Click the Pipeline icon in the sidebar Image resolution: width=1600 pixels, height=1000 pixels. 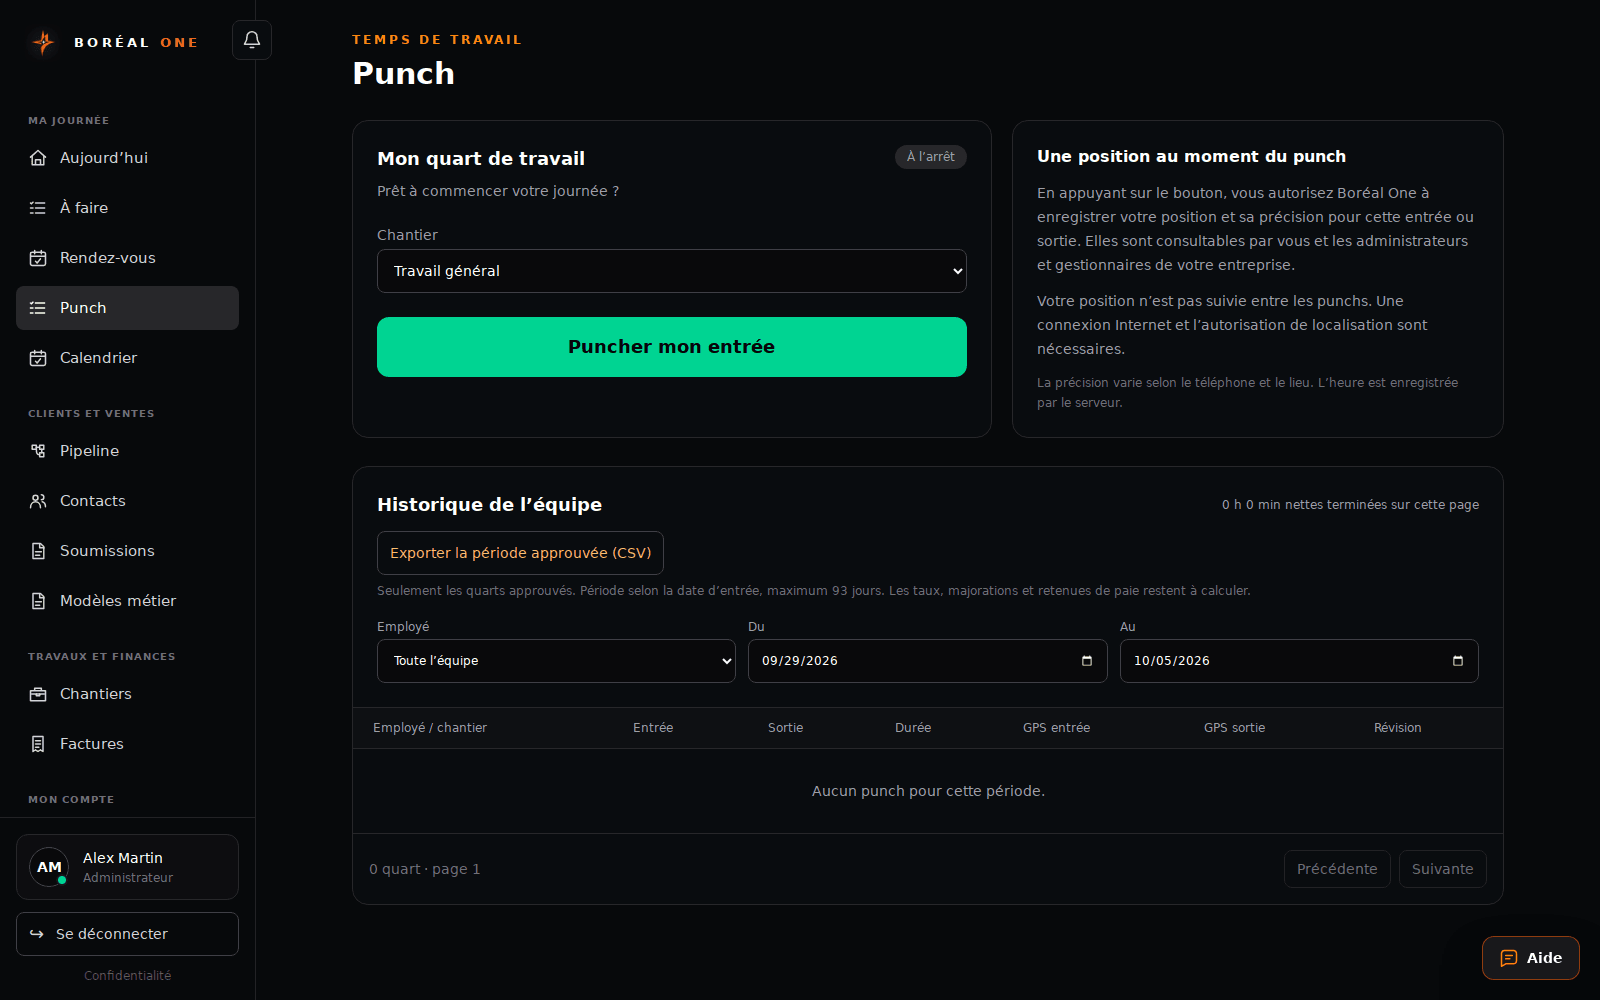pos(38,451)
